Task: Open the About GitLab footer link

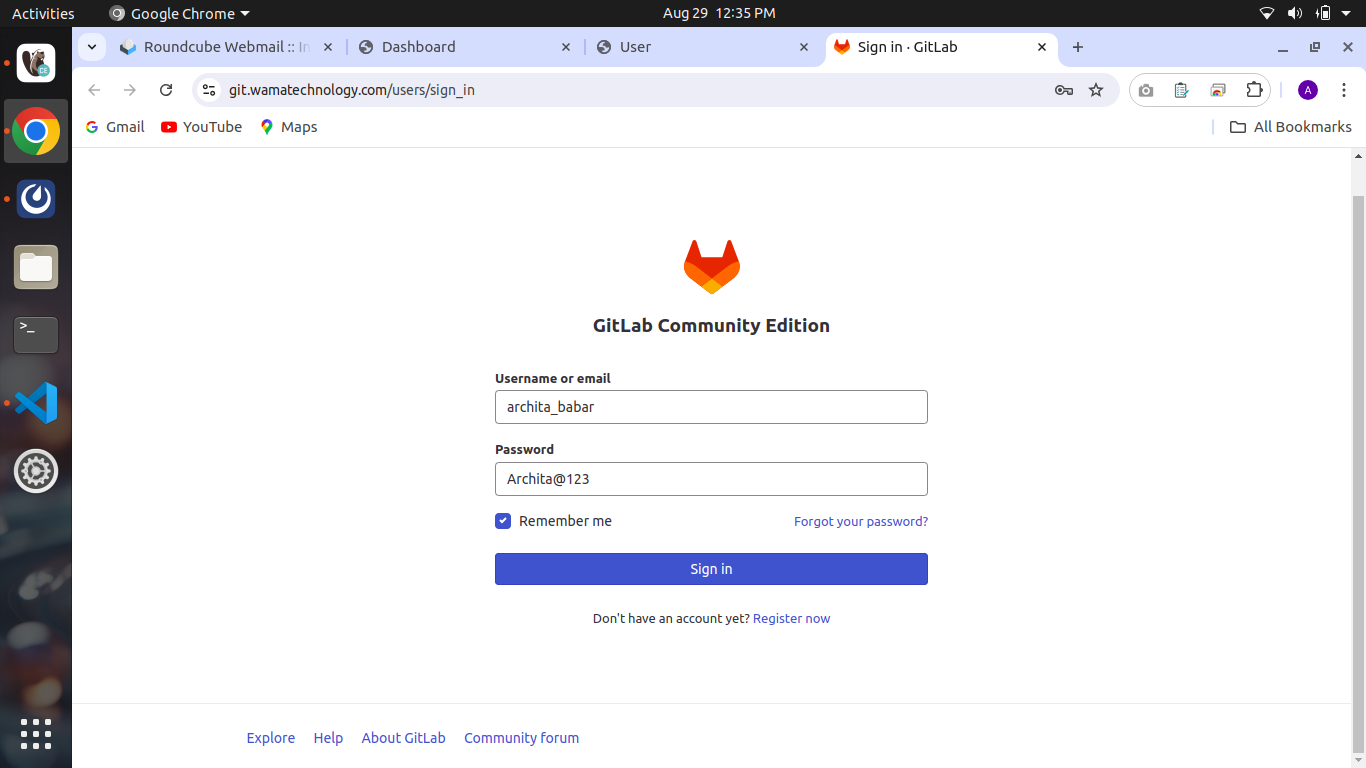Action: (x=404, y=738)
